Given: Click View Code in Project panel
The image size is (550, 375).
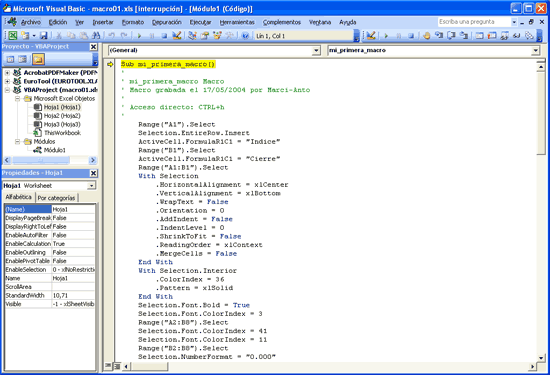Looking at the screenshot, I should (x=11, y=59).
